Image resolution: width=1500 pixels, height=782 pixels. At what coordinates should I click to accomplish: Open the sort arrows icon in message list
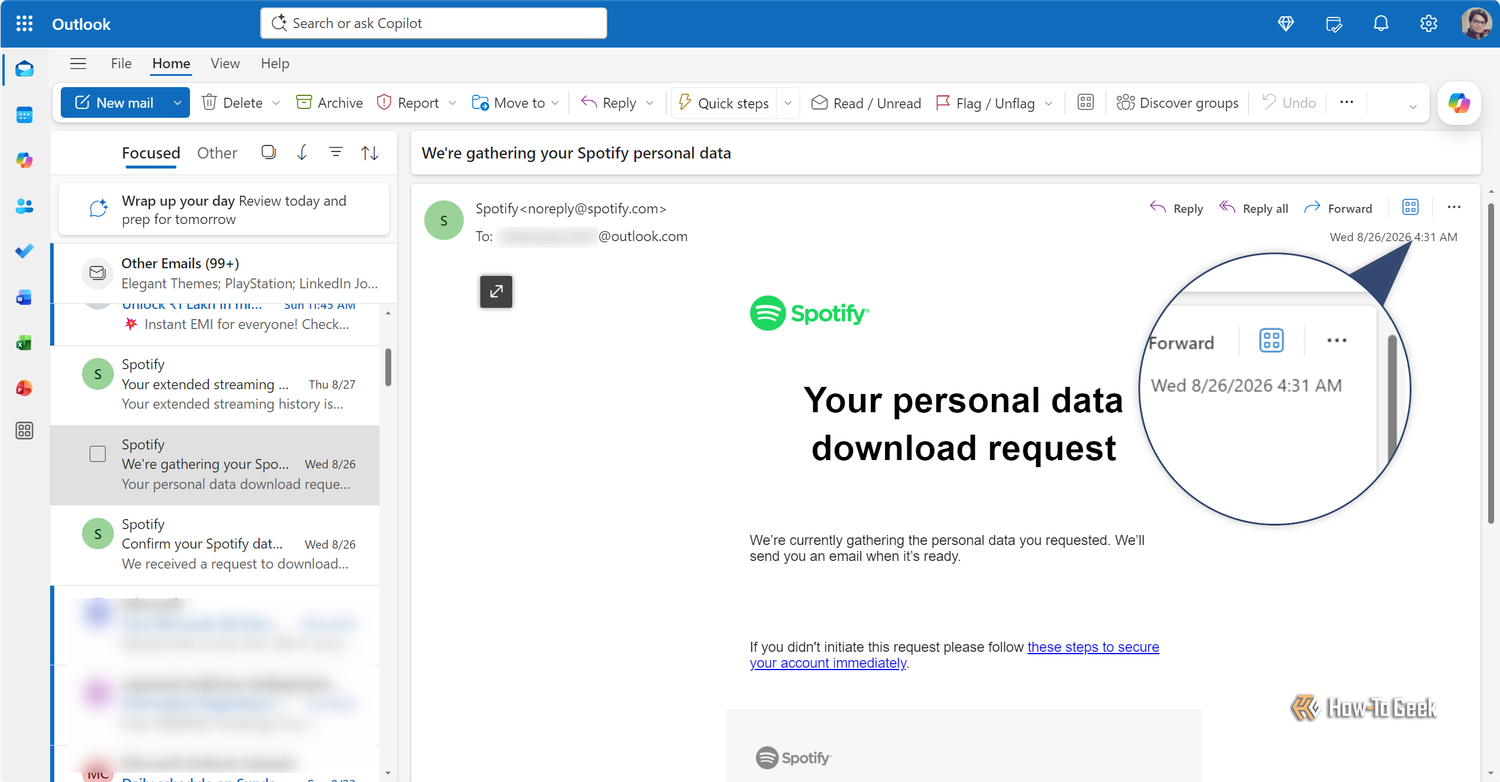tap(370, 152)
